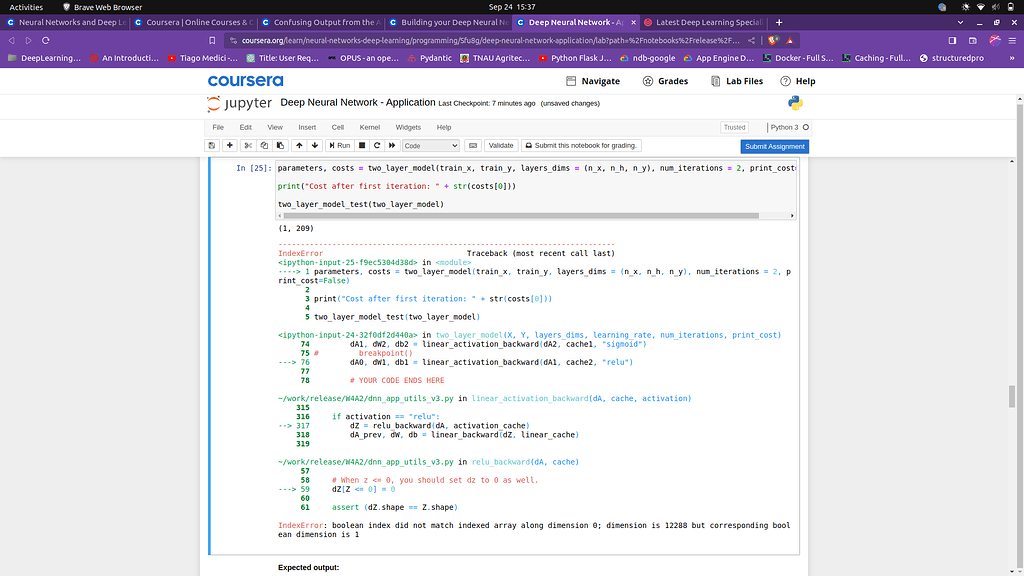Paste cell using the paste icon
Image resolution: width=1024 pixels, height=576 pixels.
pyautogui.click(x=278, y=146)
